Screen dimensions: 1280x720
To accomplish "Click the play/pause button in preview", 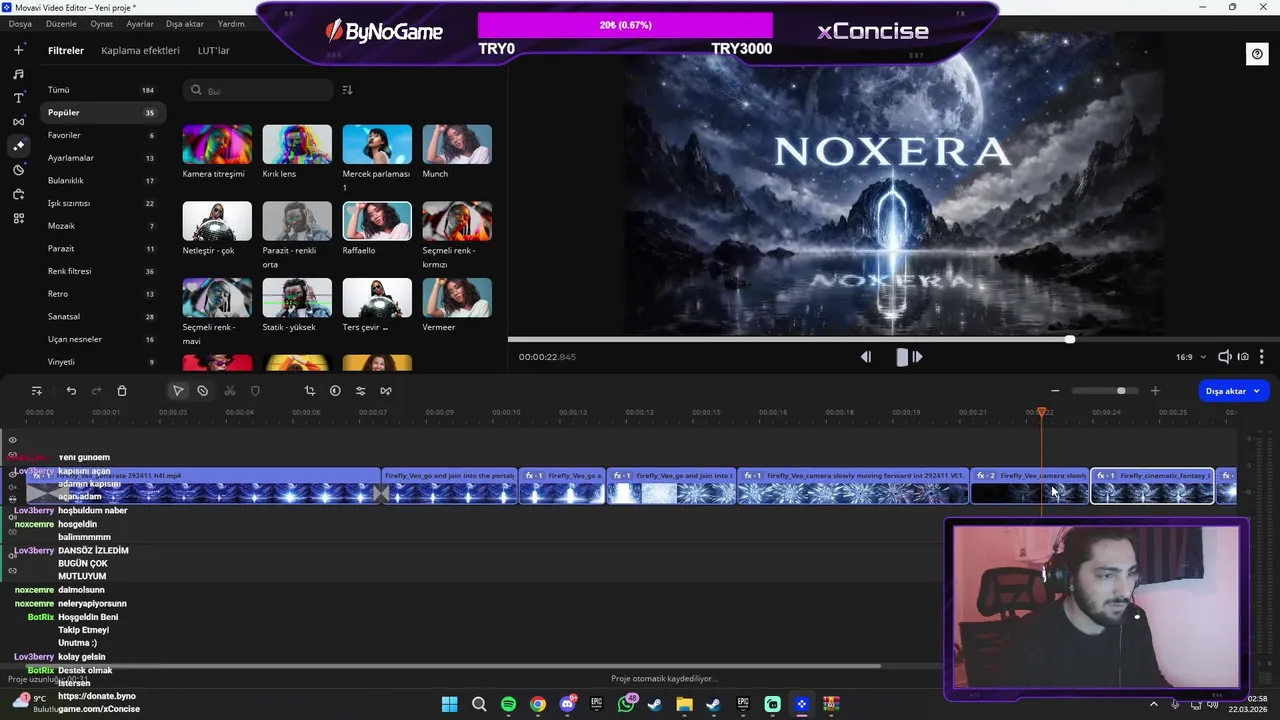I will (x=901, y=357).
